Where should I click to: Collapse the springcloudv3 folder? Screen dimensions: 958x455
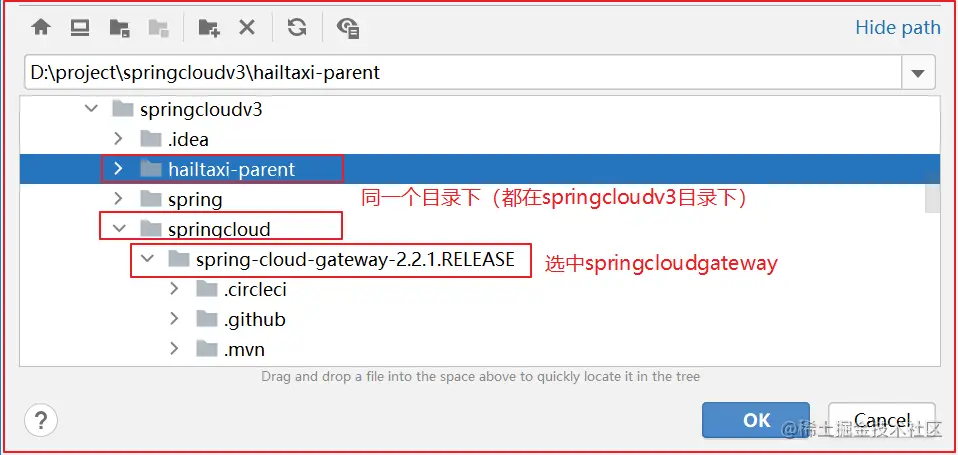91,109
